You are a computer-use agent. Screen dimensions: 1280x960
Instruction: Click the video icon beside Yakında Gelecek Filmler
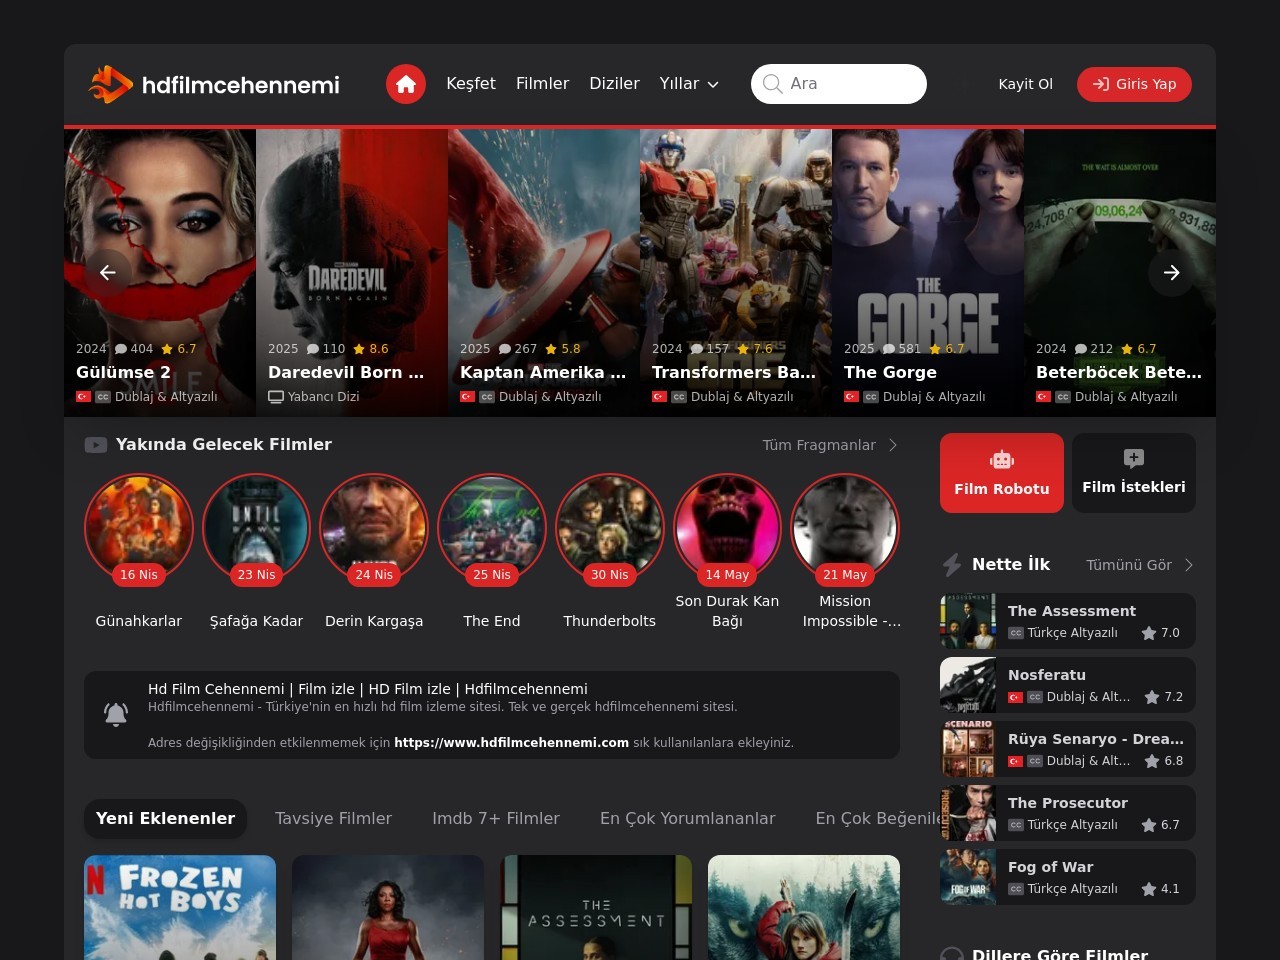pos(96,445)
